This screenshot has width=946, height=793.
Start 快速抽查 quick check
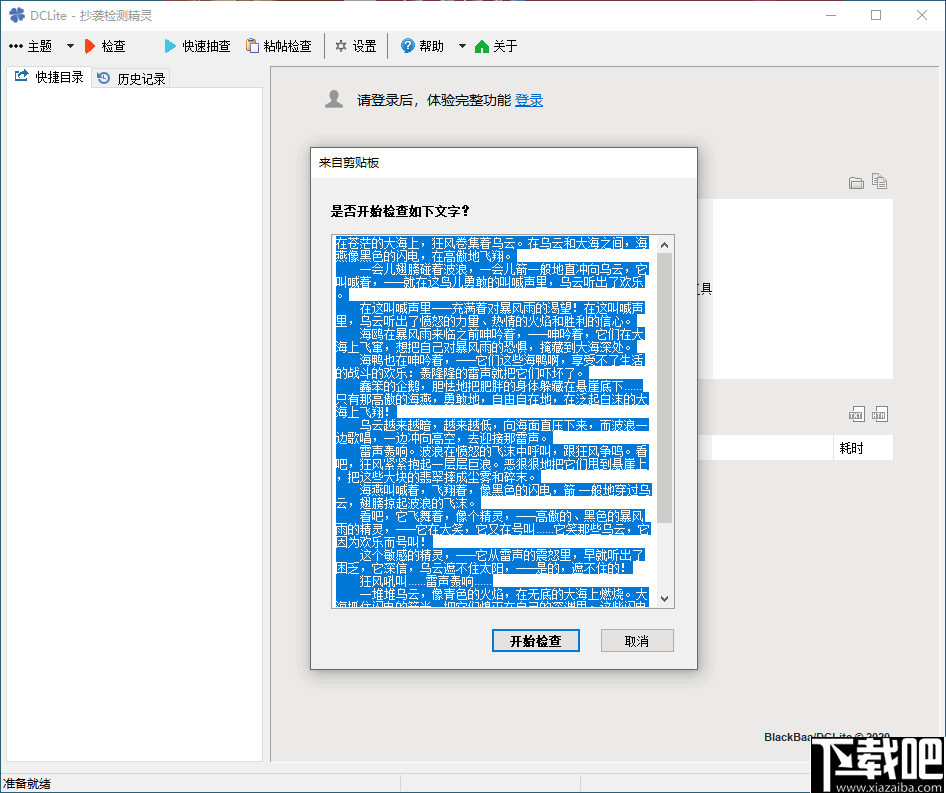point(197,46)
